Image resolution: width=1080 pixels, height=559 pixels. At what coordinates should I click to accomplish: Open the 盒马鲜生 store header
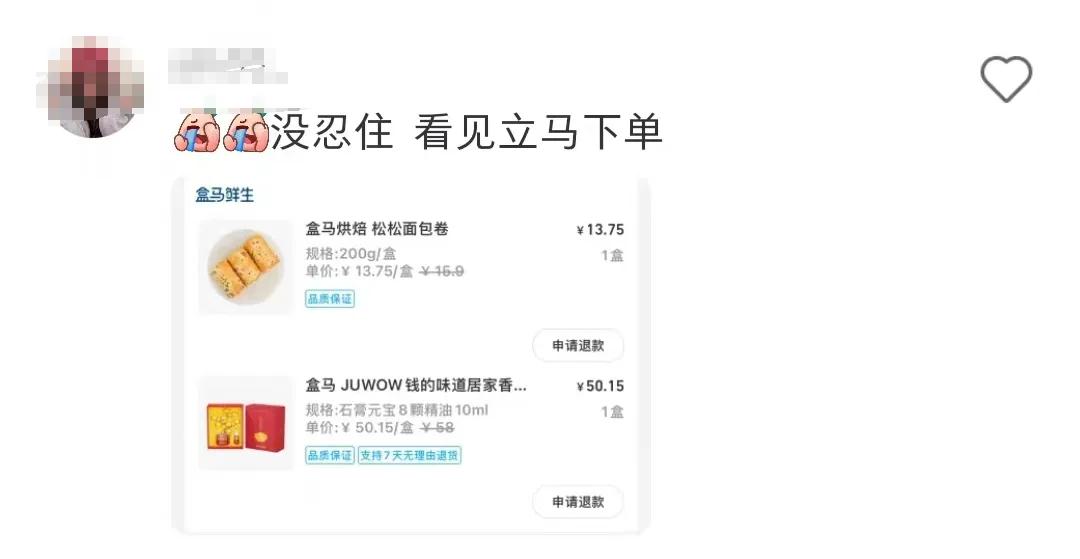point(225,195)
